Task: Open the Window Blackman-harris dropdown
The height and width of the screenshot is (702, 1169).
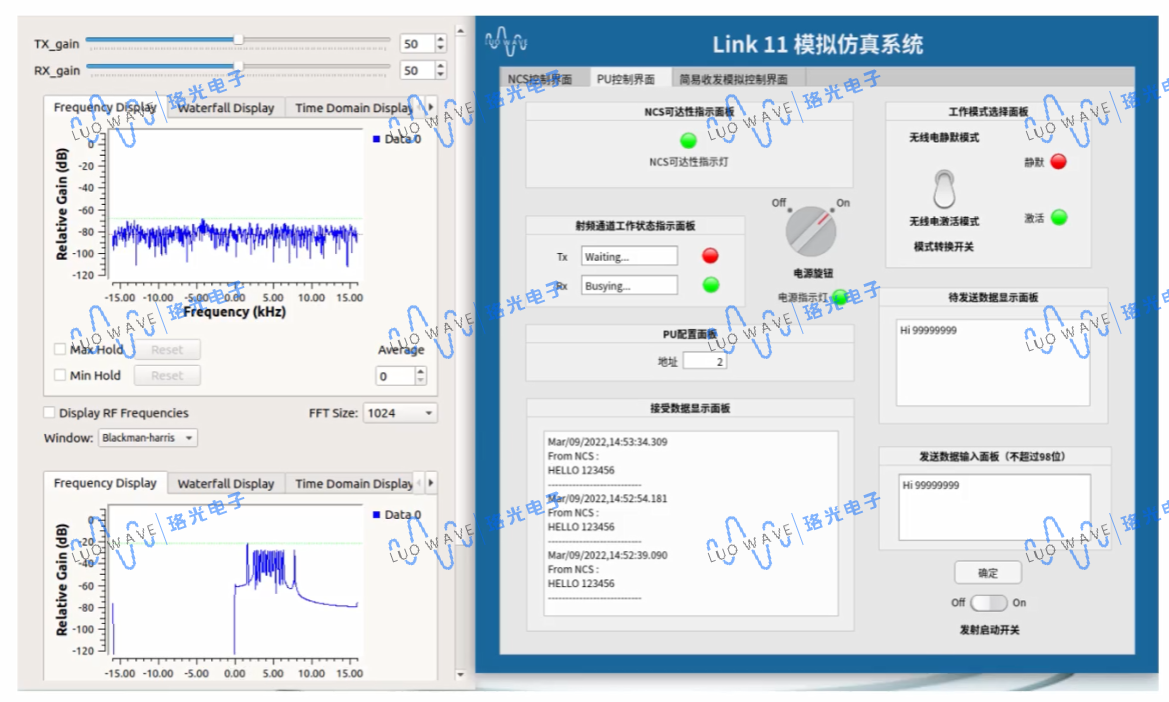Action: click(148, 438)
